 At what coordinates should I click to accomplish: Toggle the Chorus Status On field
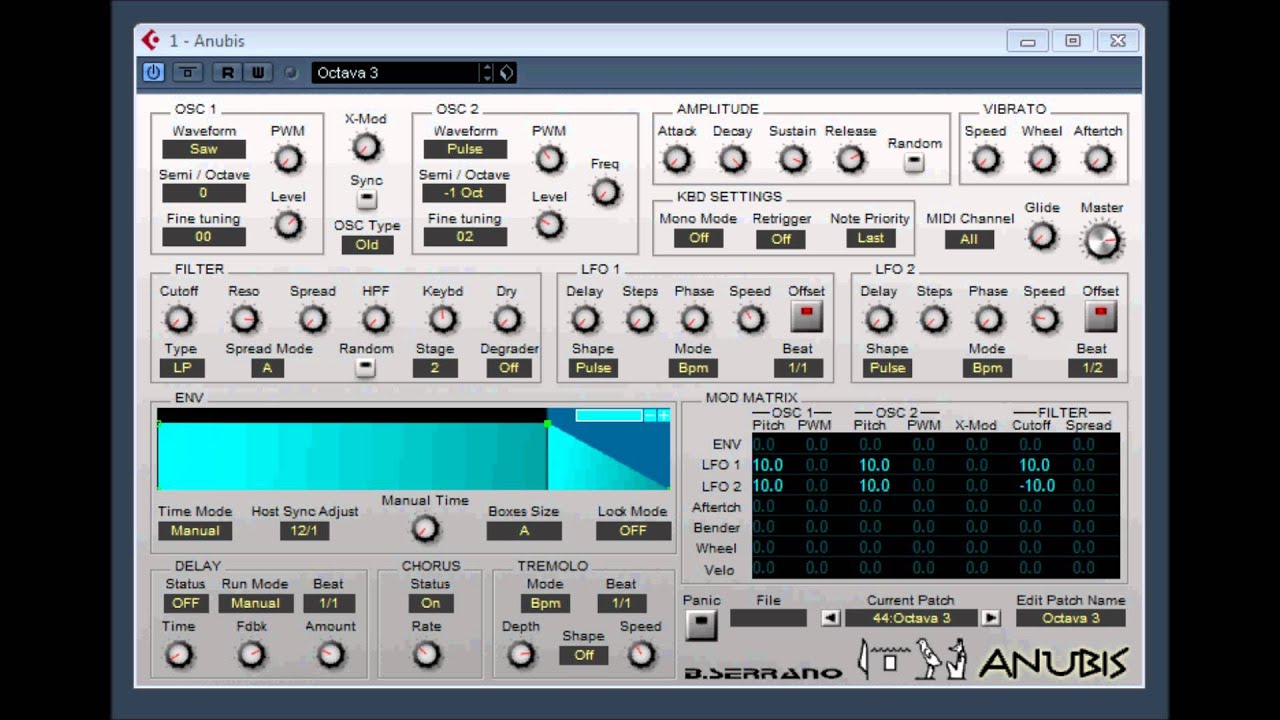coord(430,603)
